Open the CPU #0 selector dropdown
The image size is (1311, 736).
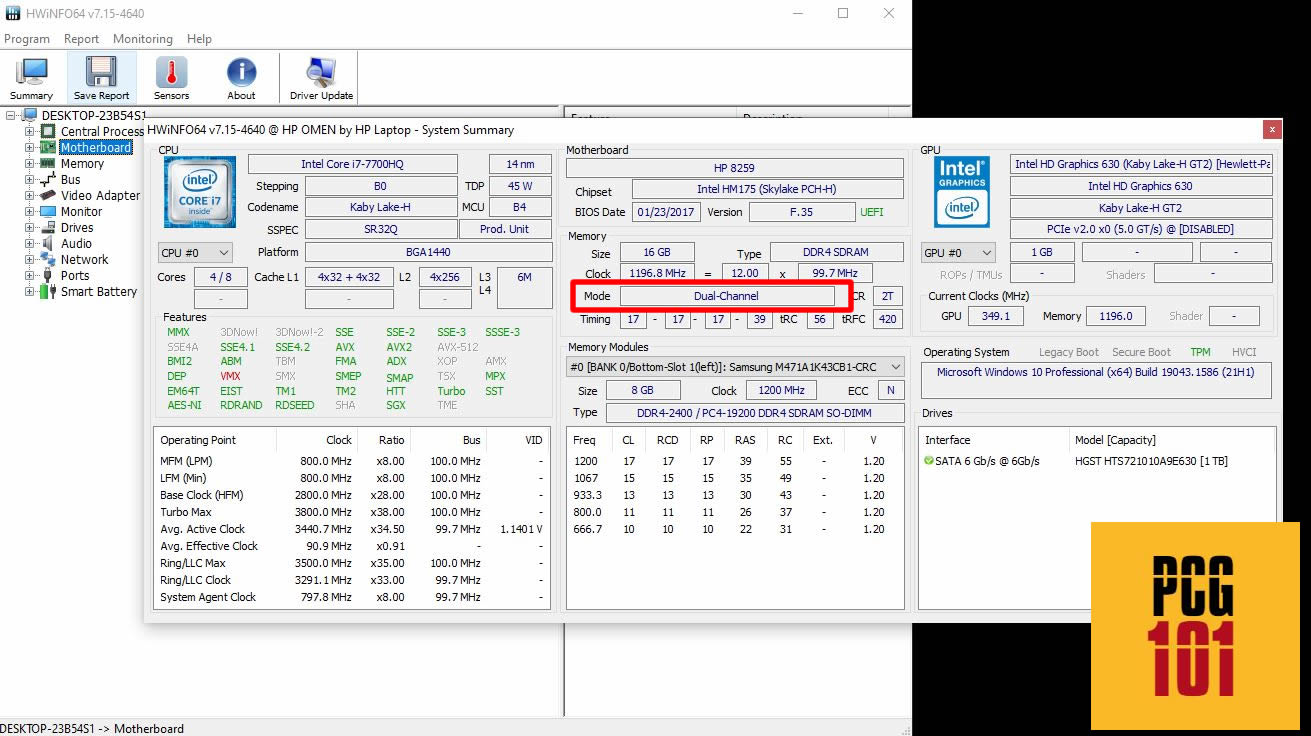[x=195, y=253]
